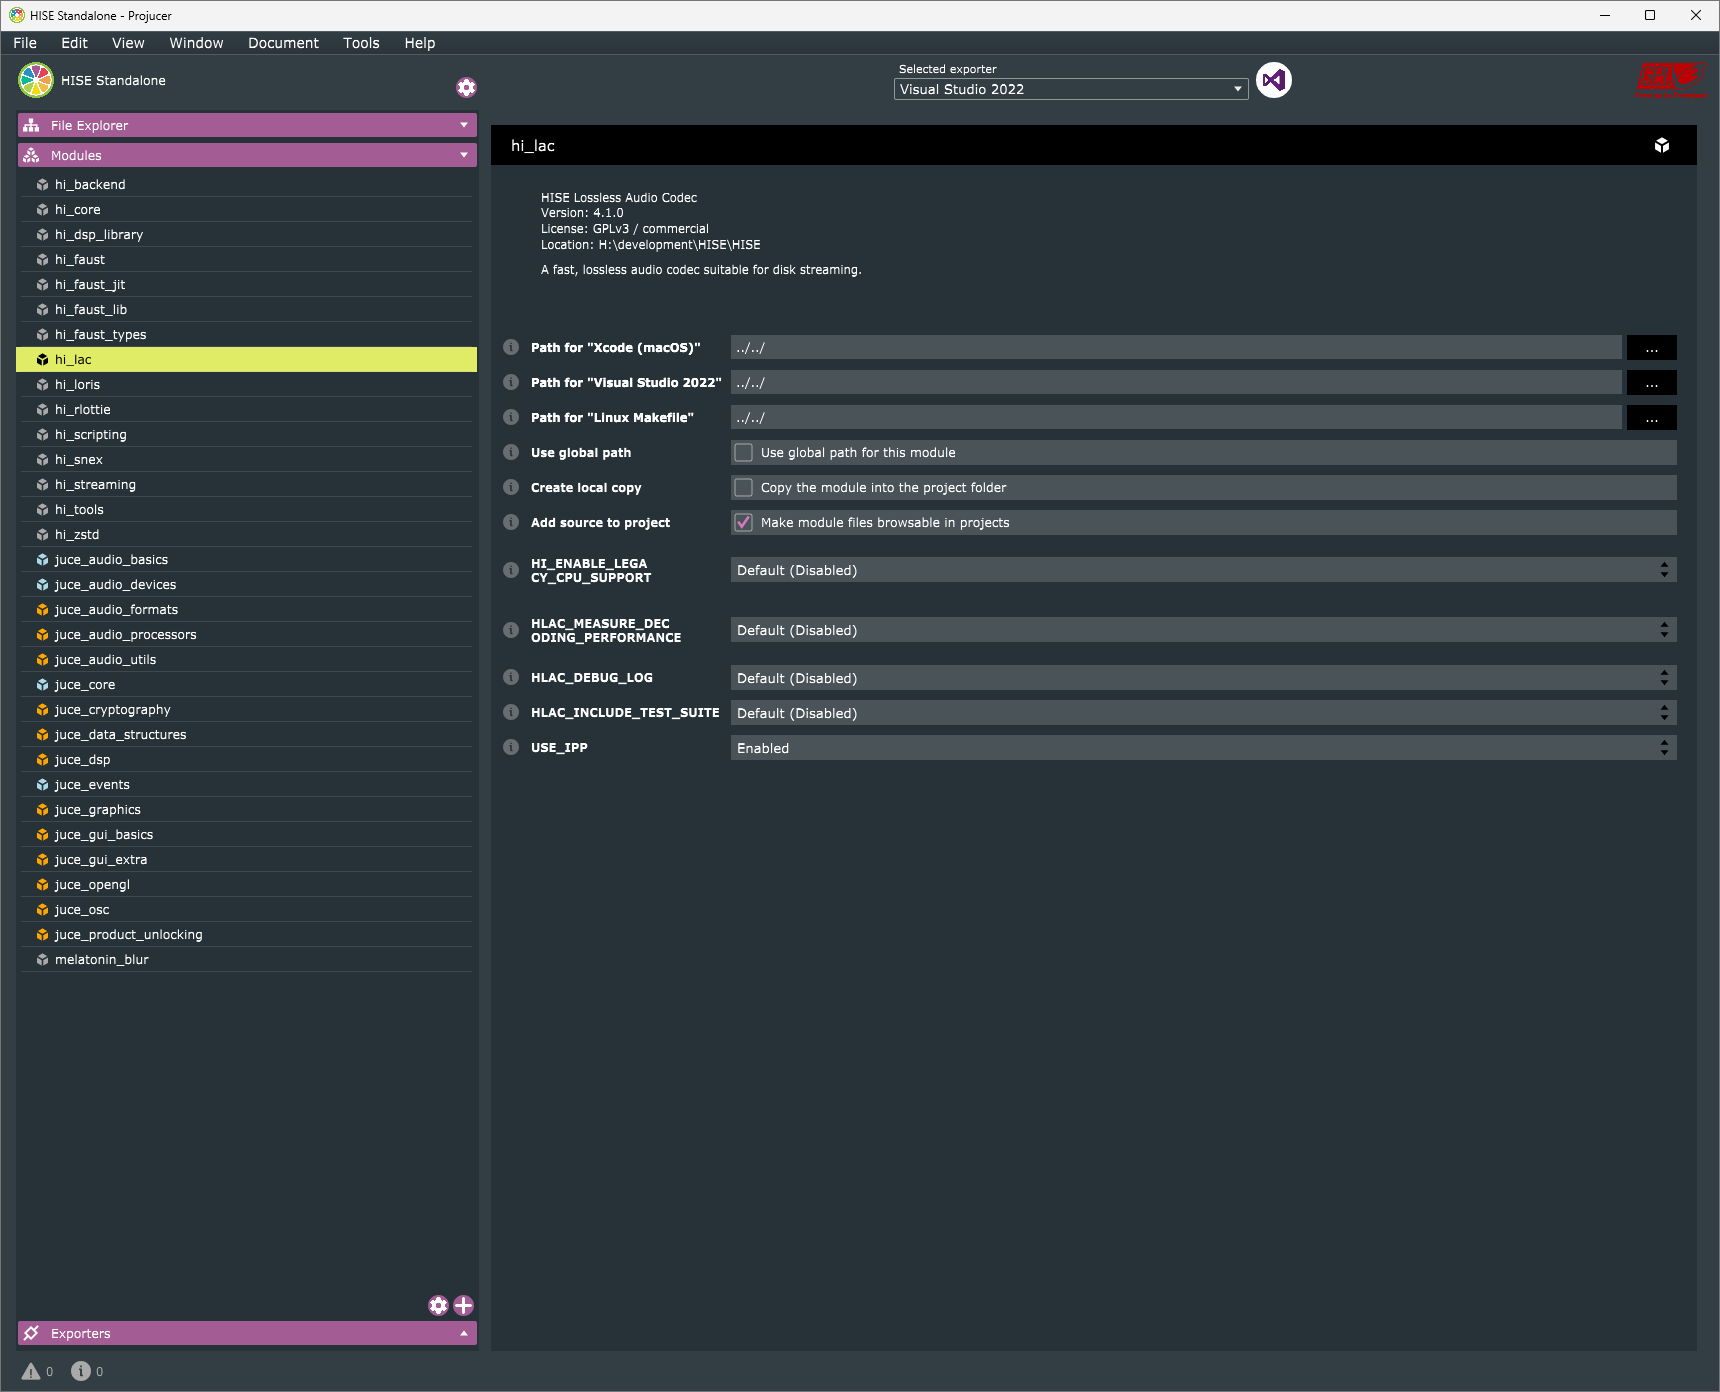The height and width of the screenshot is (1392, 1720).
Task: Open the File menu
Action: tap(25, 43)
